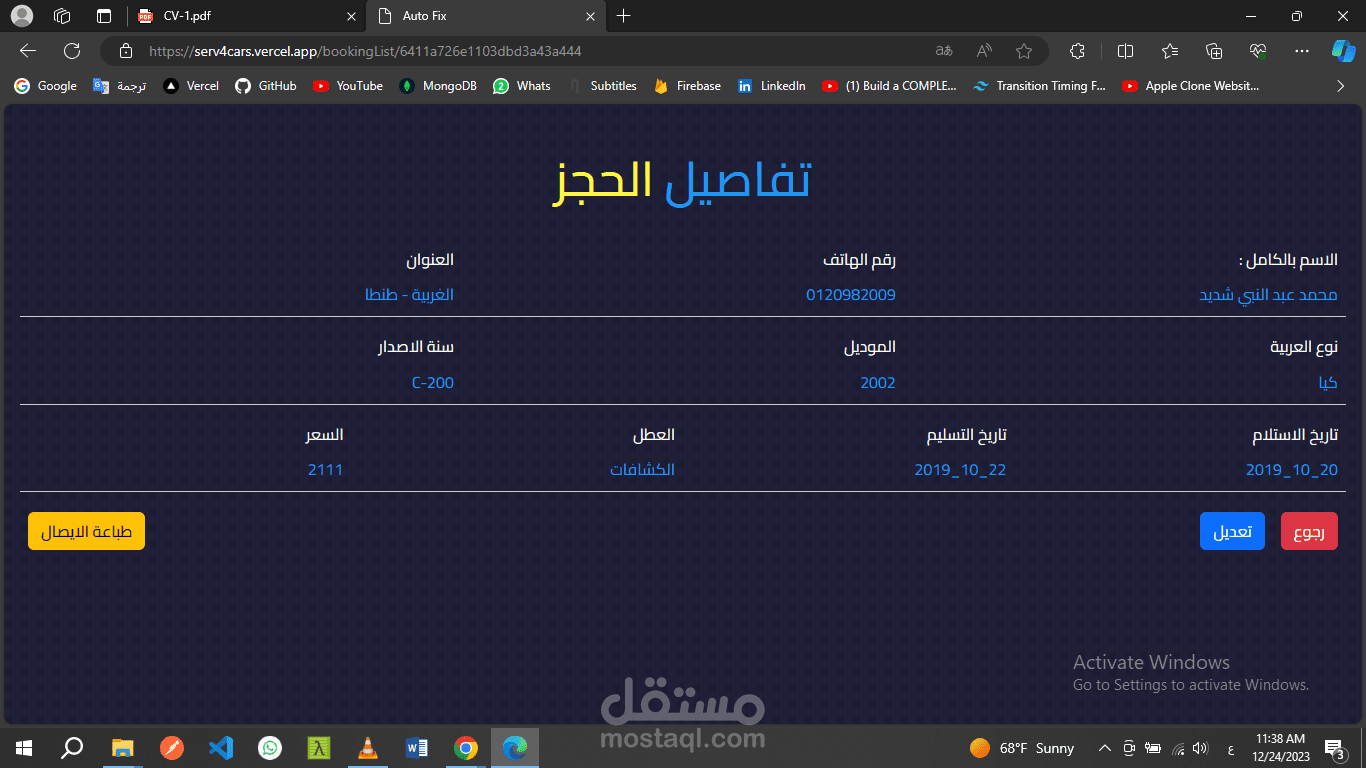Viewport: 1366px width, 768px height.
Task: Click the C-200 value
Action: [x=433, y=383]
